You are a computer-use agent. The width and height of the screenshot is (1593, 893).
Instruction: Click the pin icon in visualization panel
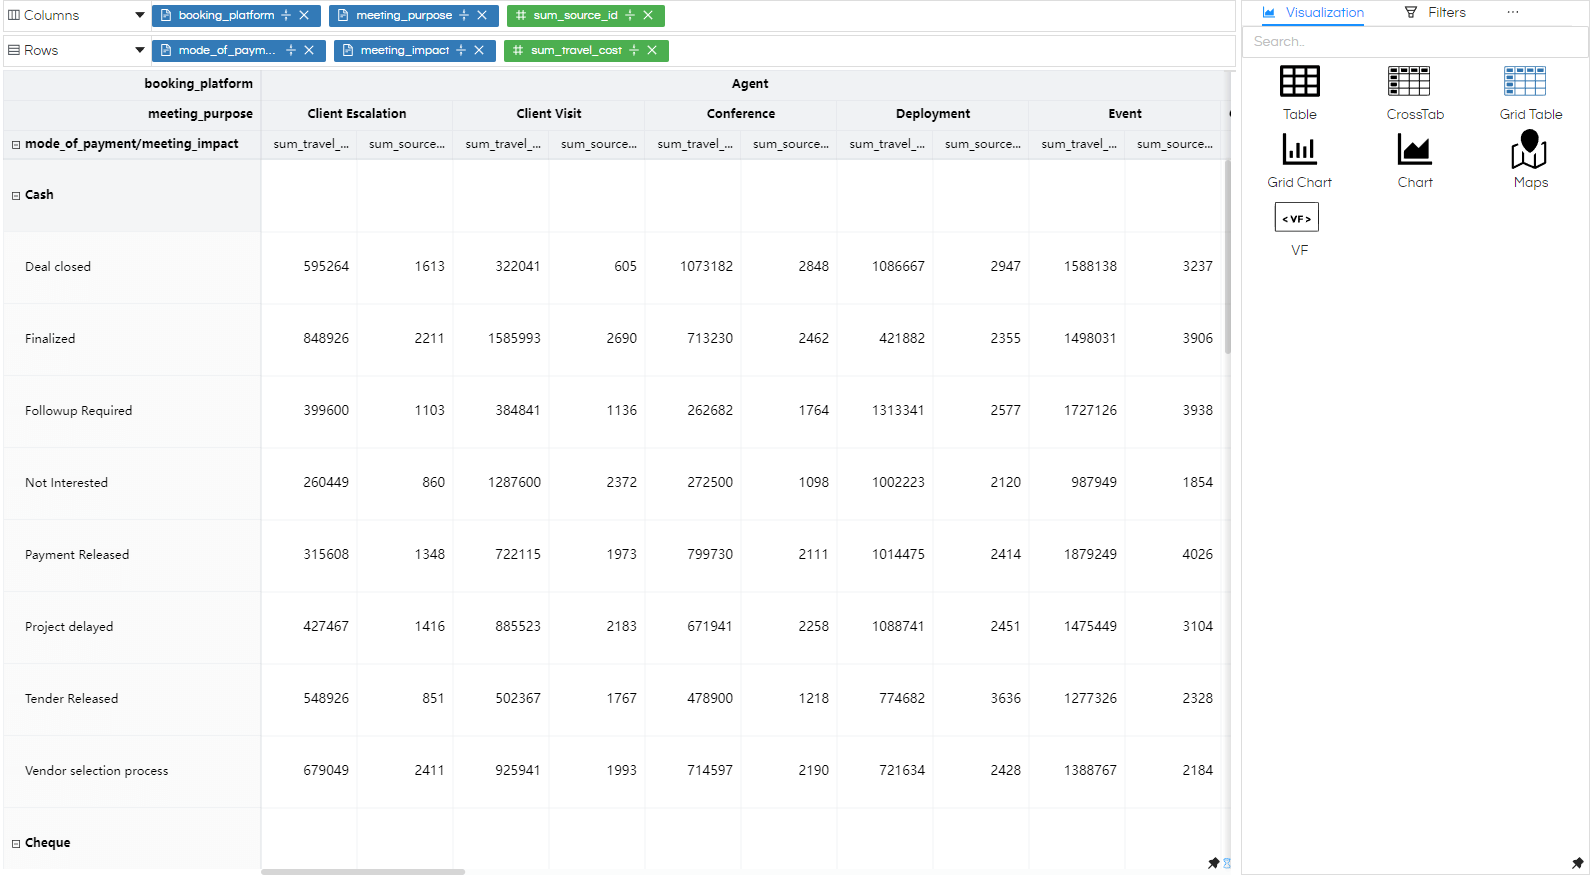pyautogui.click(x=1577, y=863)
